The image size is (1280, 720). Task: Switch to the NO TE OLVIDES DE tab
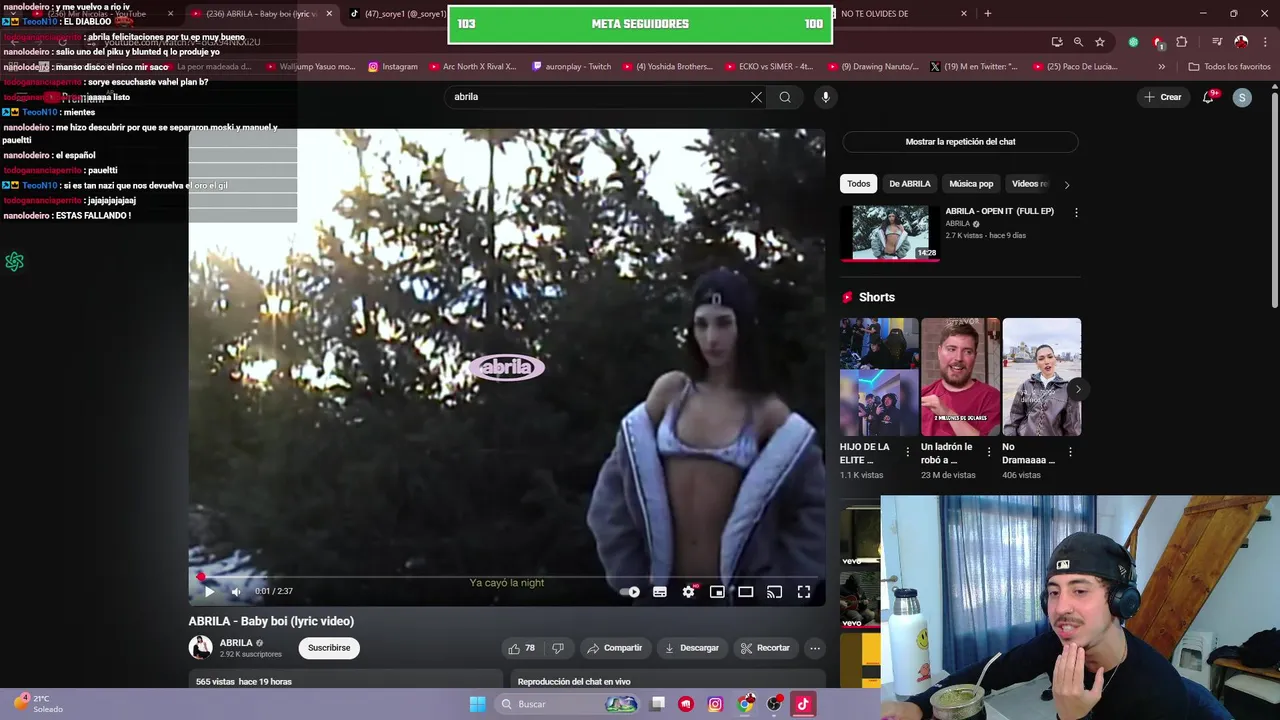[895, 14]
